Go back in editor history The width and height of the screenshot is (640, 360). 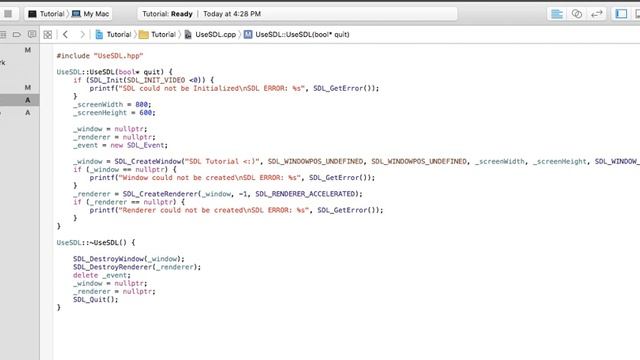tap(65, 35)
